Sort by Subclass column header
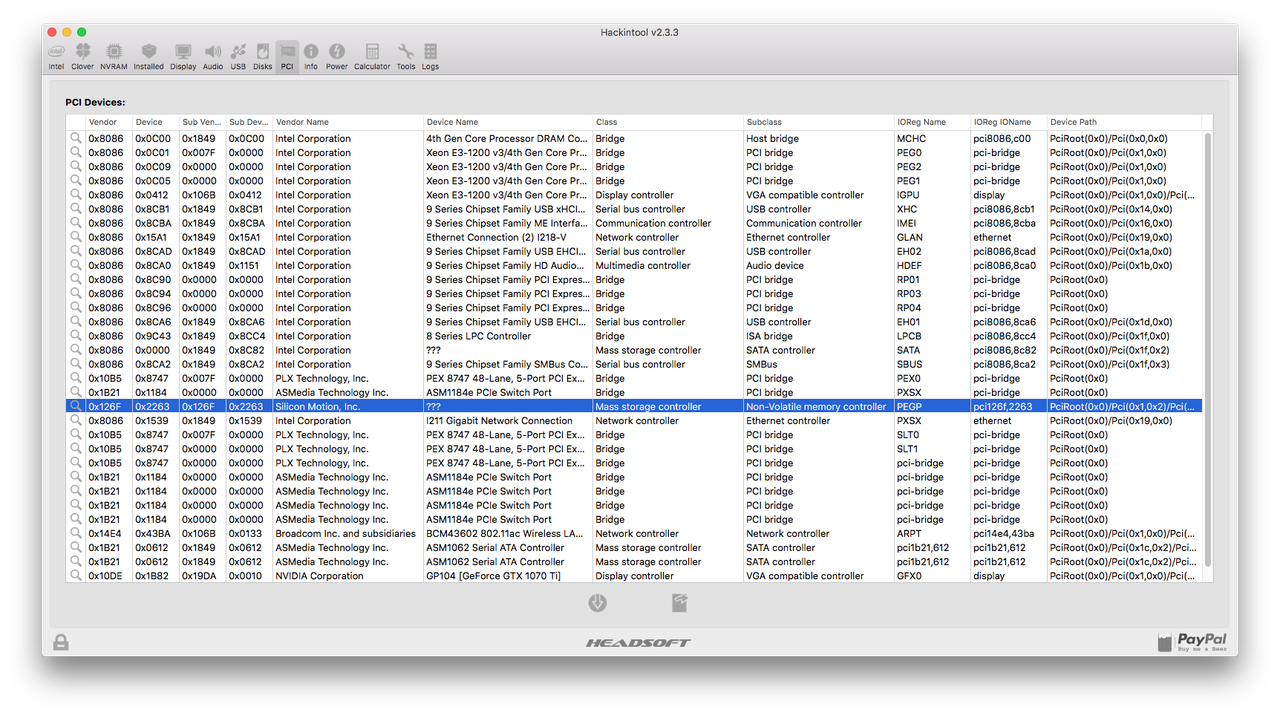This screenshot has height=716, width=1280. tap(819, 122)
